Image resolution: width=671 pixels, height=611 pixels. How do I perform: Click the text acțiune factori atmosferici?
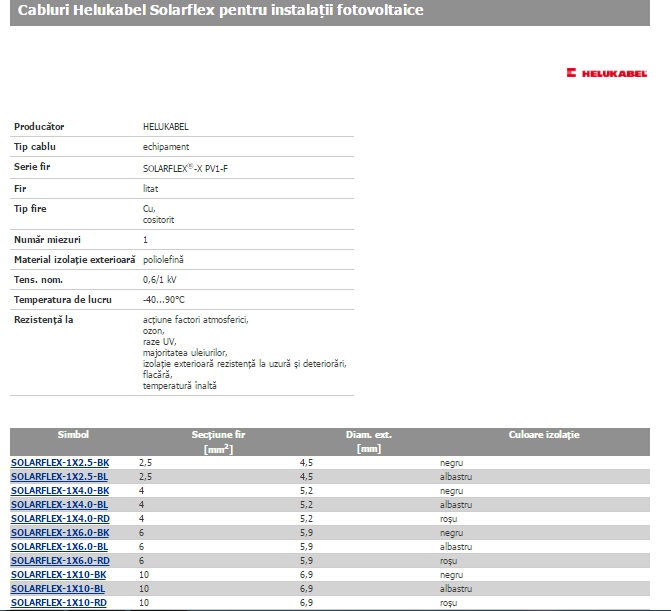[196, 320]
